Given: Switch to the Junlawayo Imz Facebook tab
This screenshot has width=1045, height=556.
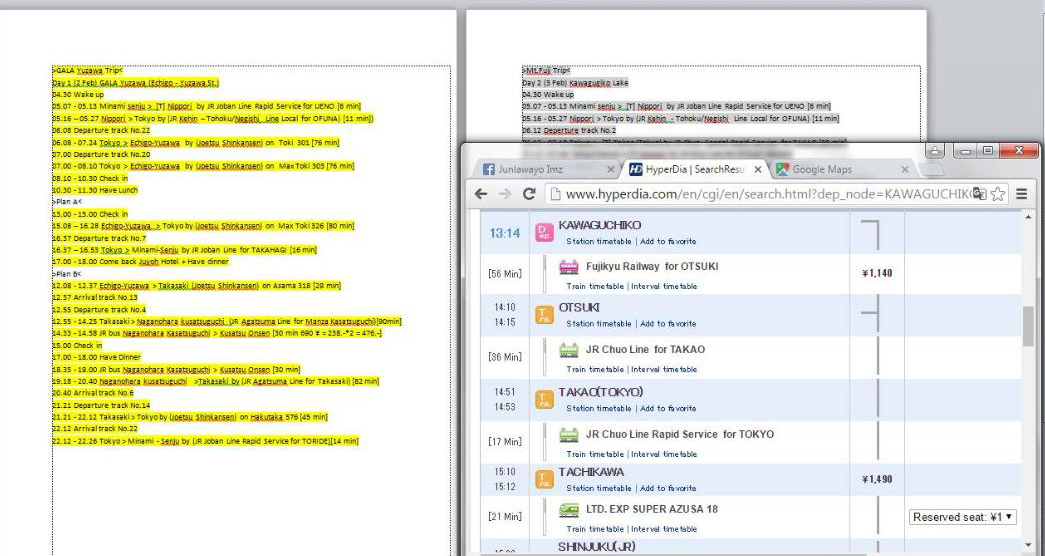Looking at the screenshot, I should (546, 169).
